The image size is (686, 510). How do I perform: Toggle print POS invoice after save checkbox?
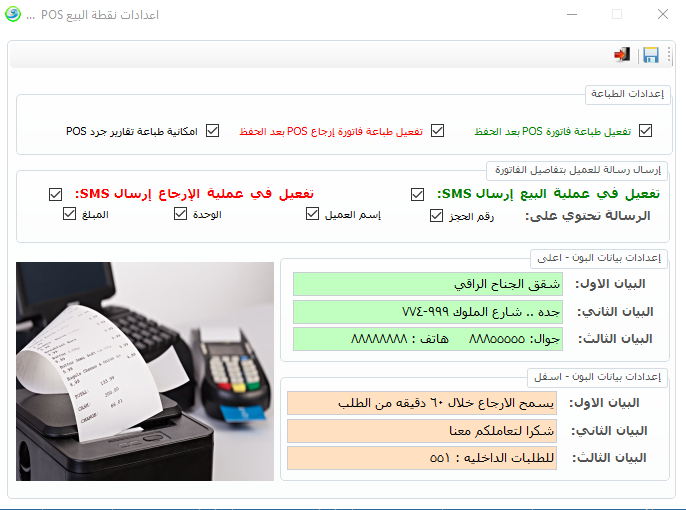(x=645, y=131)
